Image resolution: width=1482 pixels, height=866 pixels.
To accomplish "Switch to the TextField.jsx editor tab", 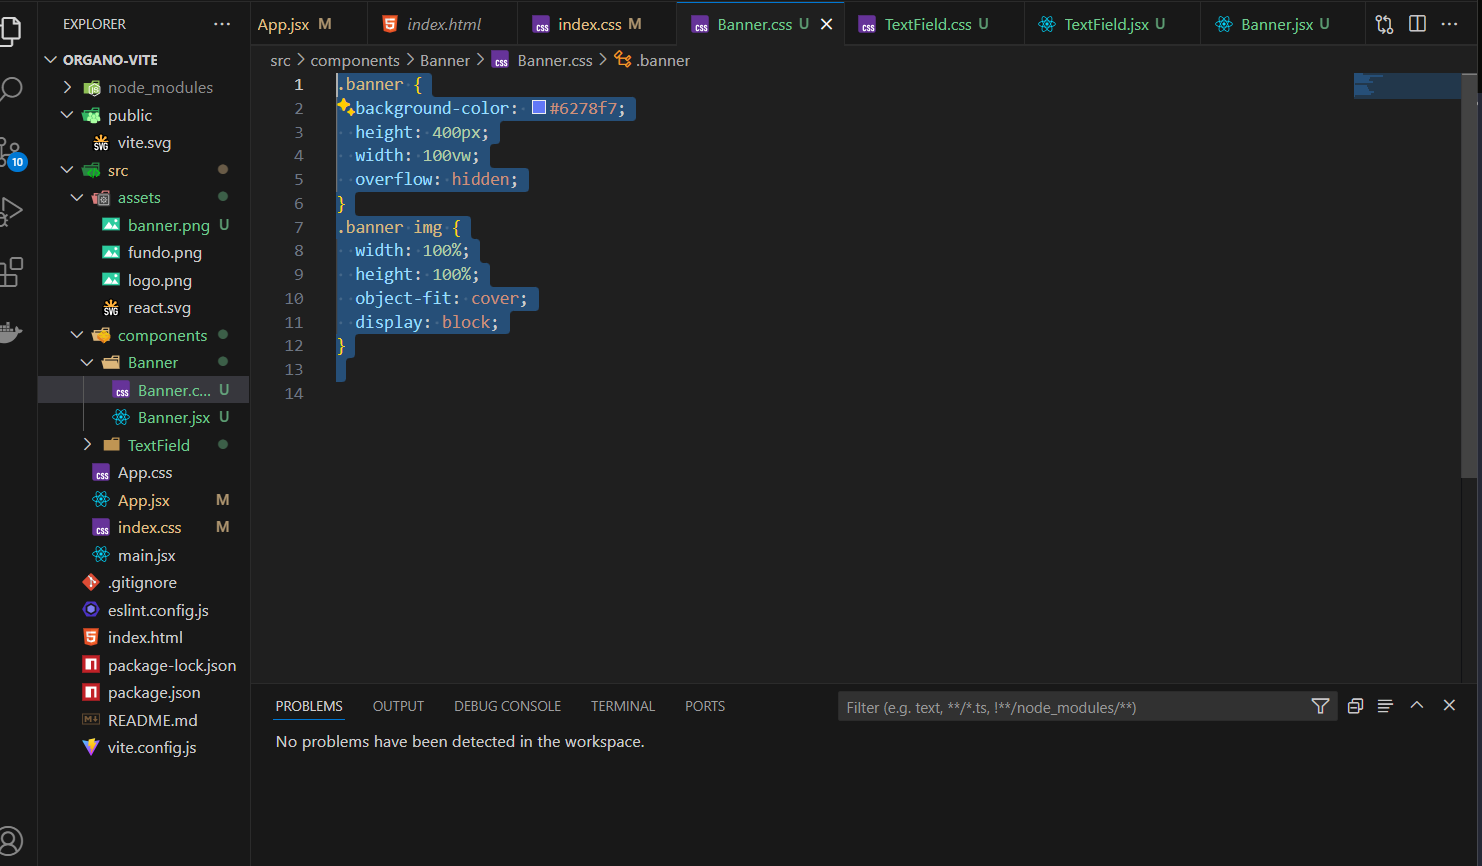I will (x=1112, y=24).
